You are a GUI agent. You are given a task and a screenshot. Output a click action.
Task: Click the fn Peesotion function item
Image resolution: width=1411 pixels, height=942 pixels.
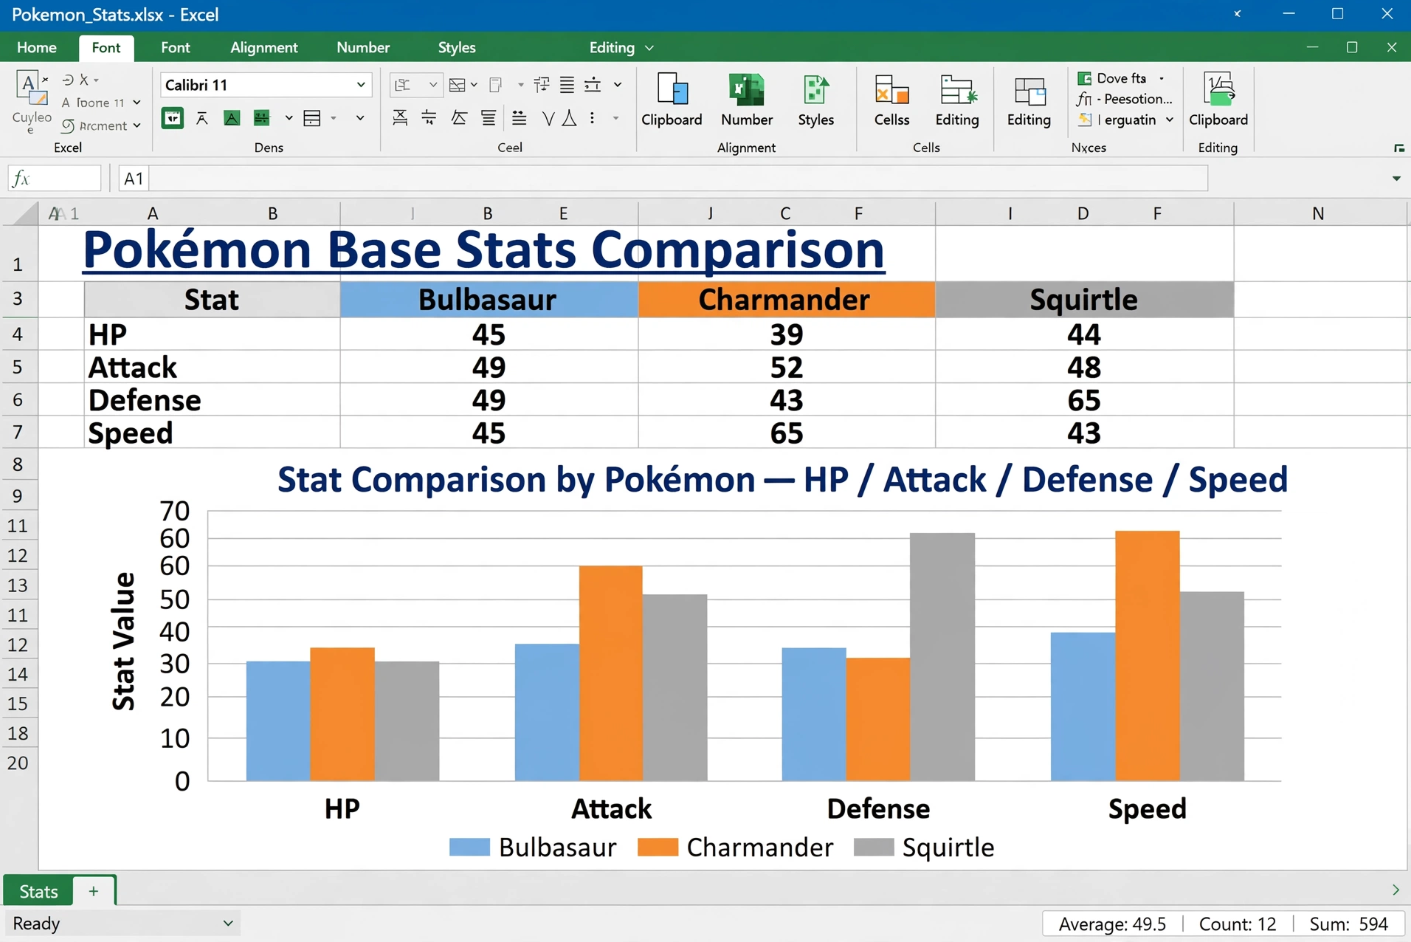(x=1124, y=99)
